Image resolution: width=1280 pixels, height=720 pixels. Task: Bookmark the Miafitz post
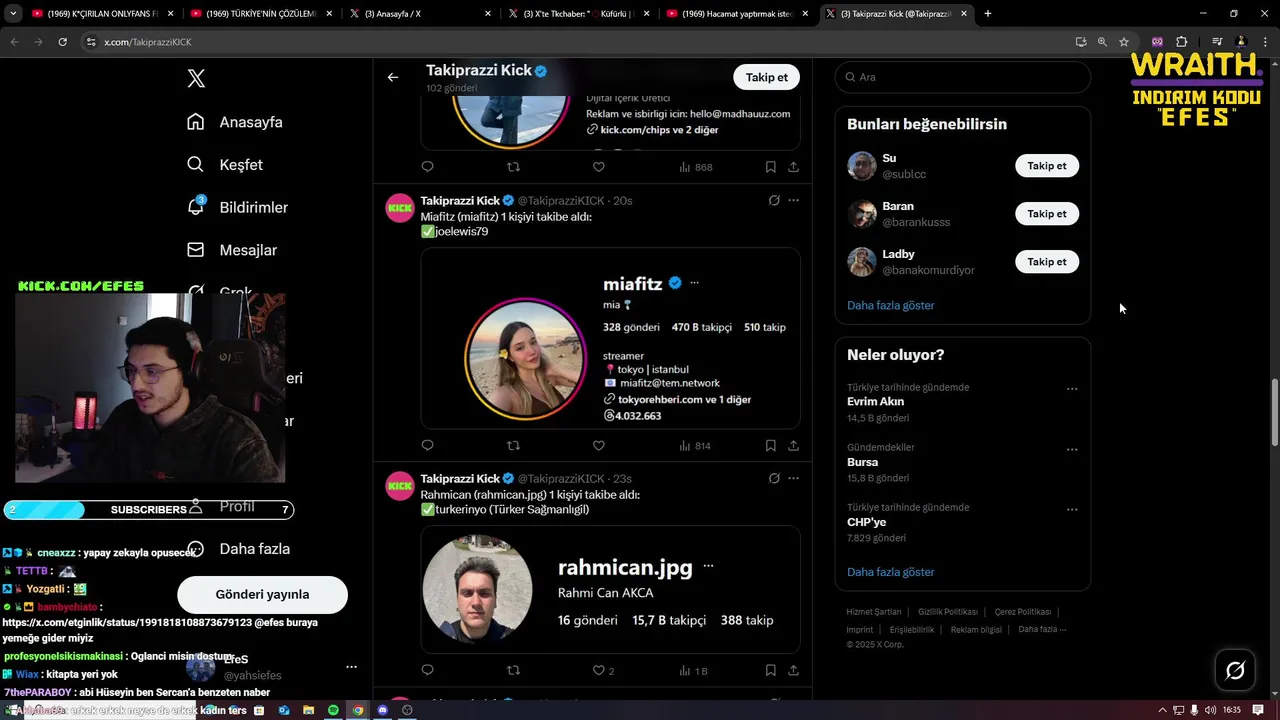click(770, 446)
